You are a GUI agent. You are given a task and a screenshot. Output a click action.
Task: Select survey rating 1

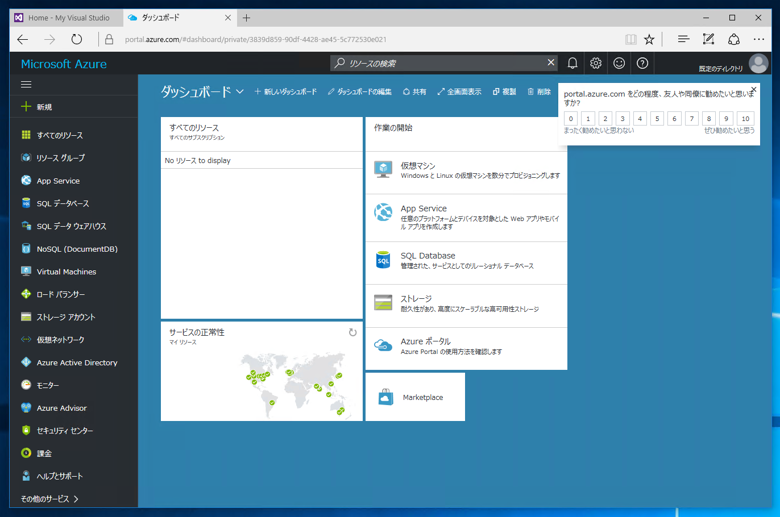(x=588, y=118)
